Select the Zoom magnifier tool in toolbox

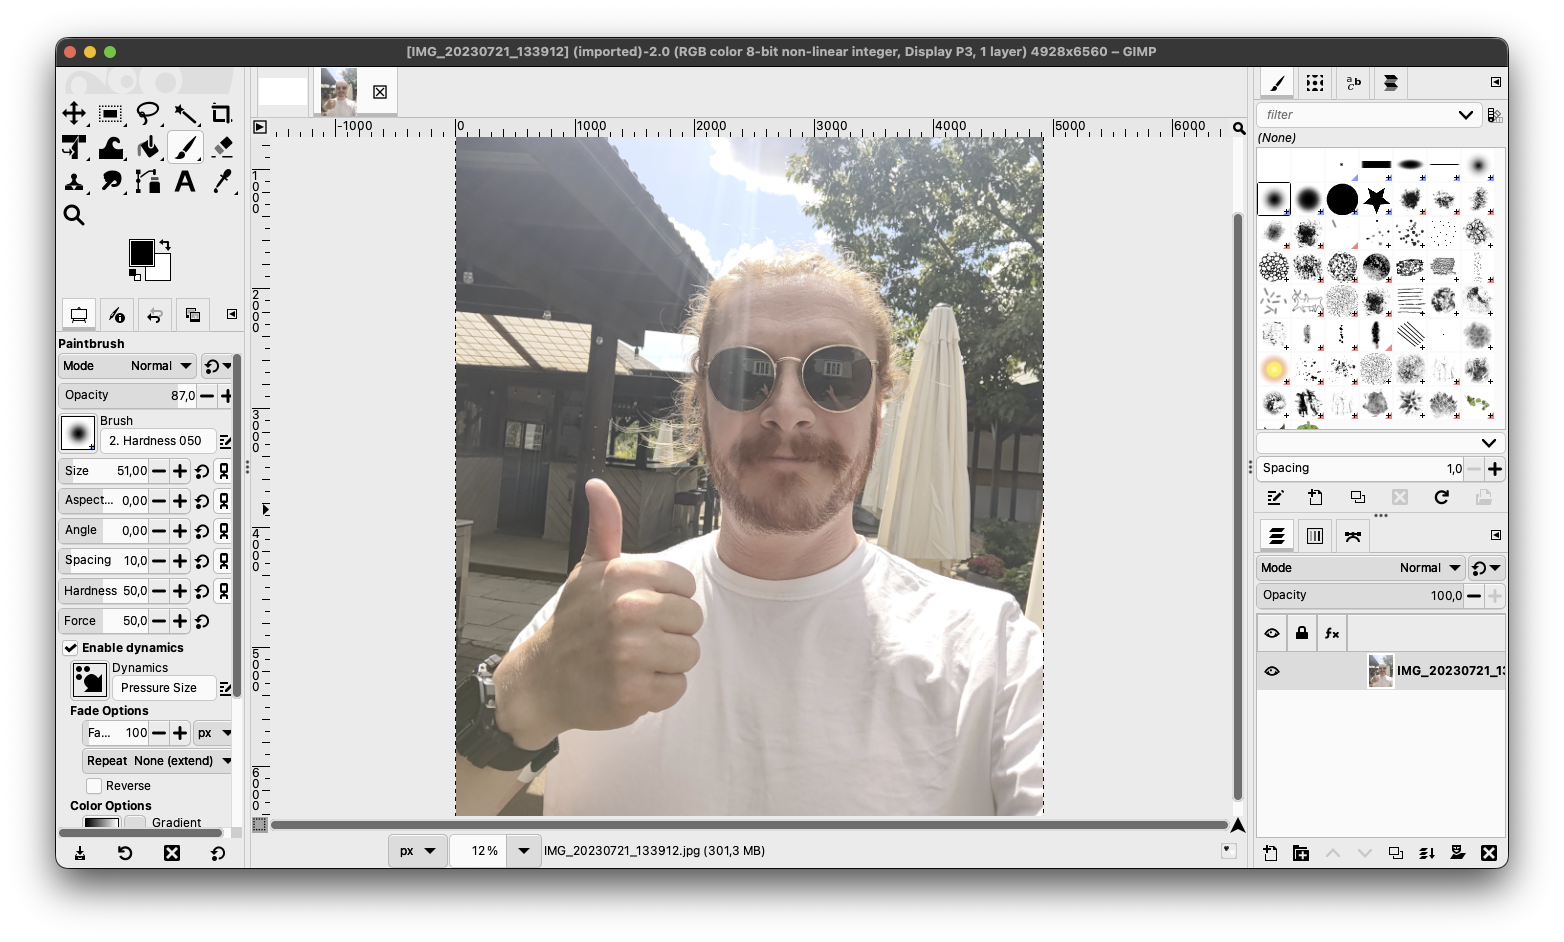(74, 215)
